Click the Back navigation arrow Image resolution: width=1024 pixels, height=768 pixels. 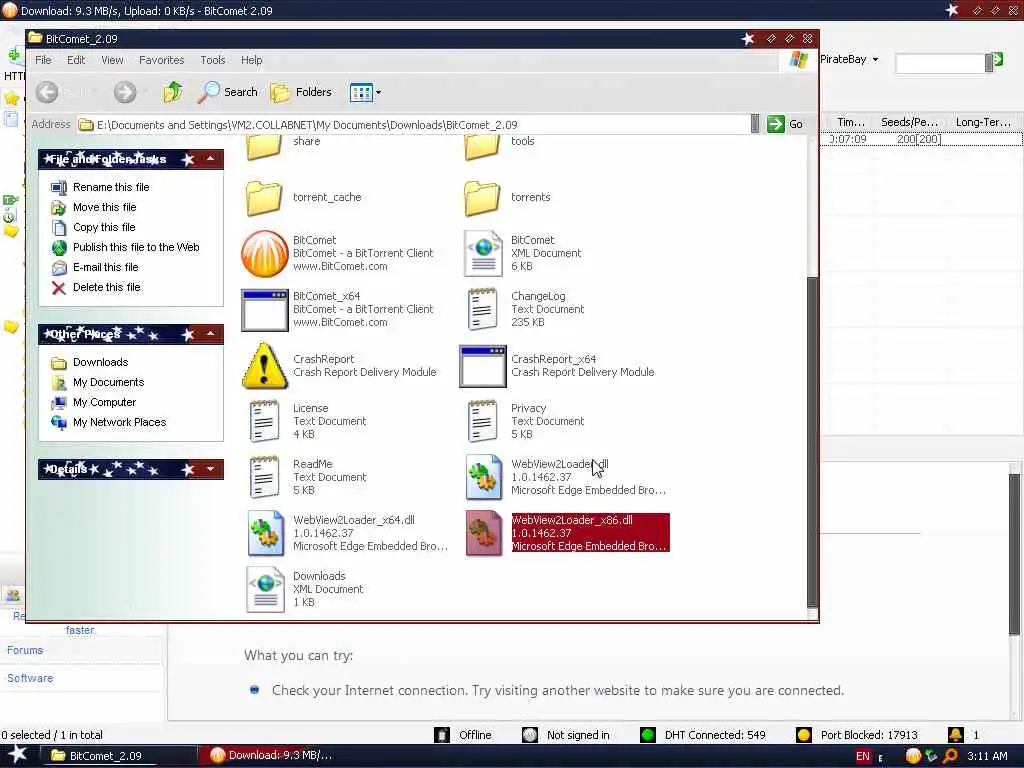(47, 92)
